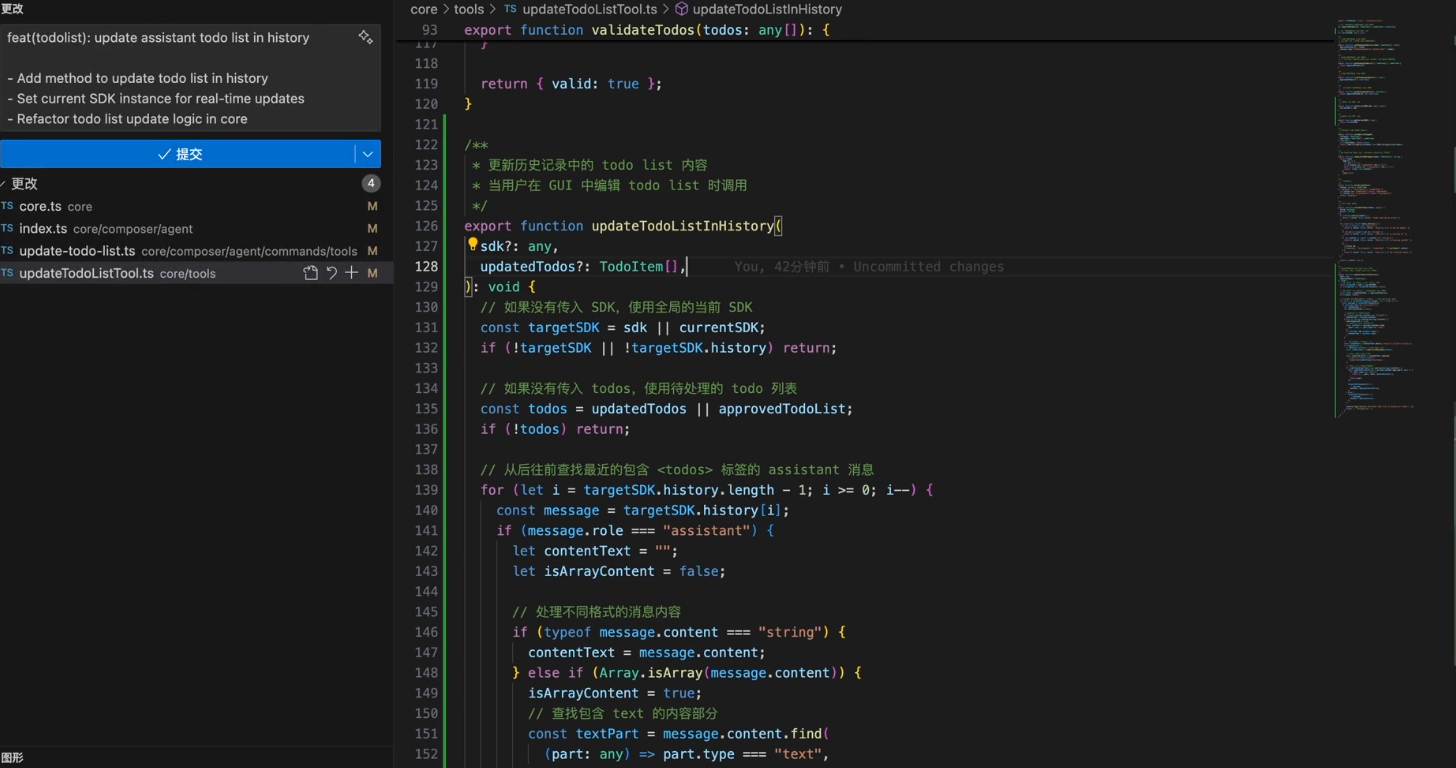Click the cube symbol icon in breadcrumb
The image size is (1456, 768).
point(682,9)
